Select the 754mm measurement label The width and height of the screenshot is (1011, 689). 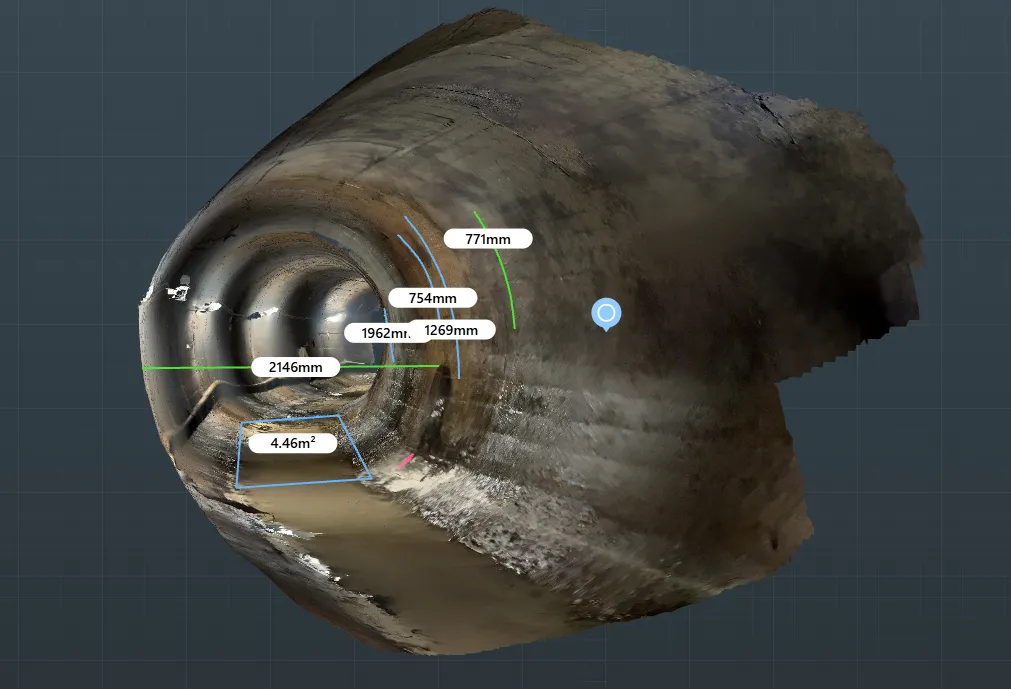(433, 298)
